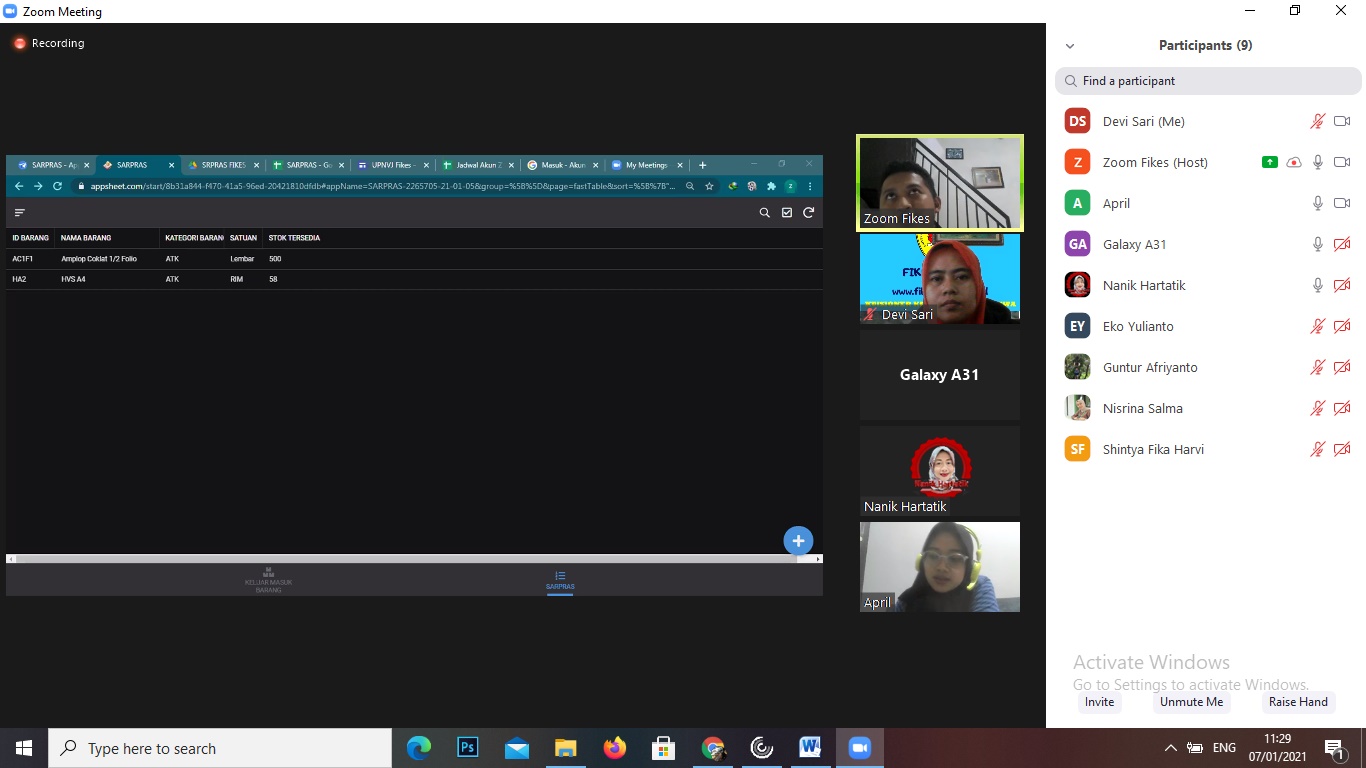
Task: Click the Find a participant search field
Action: pos(1208,81)
